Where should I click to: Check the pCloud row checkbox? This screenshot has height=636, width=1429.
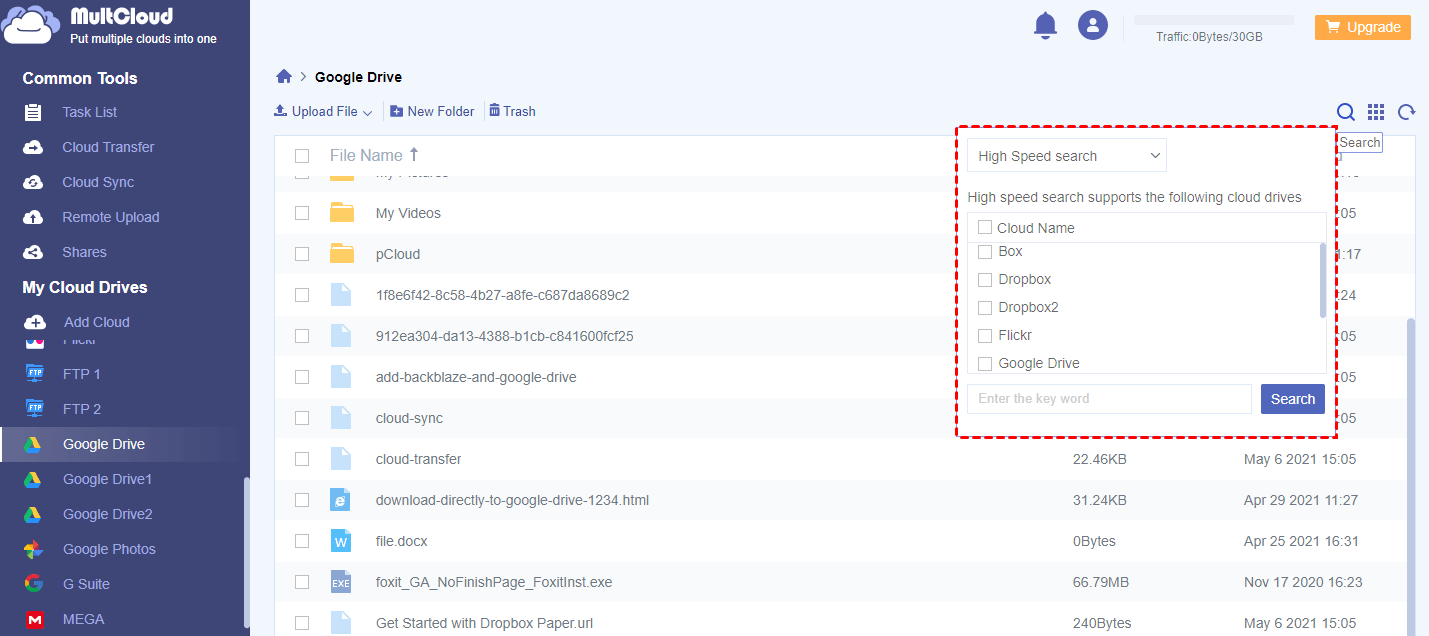click(x=302, y=254)
